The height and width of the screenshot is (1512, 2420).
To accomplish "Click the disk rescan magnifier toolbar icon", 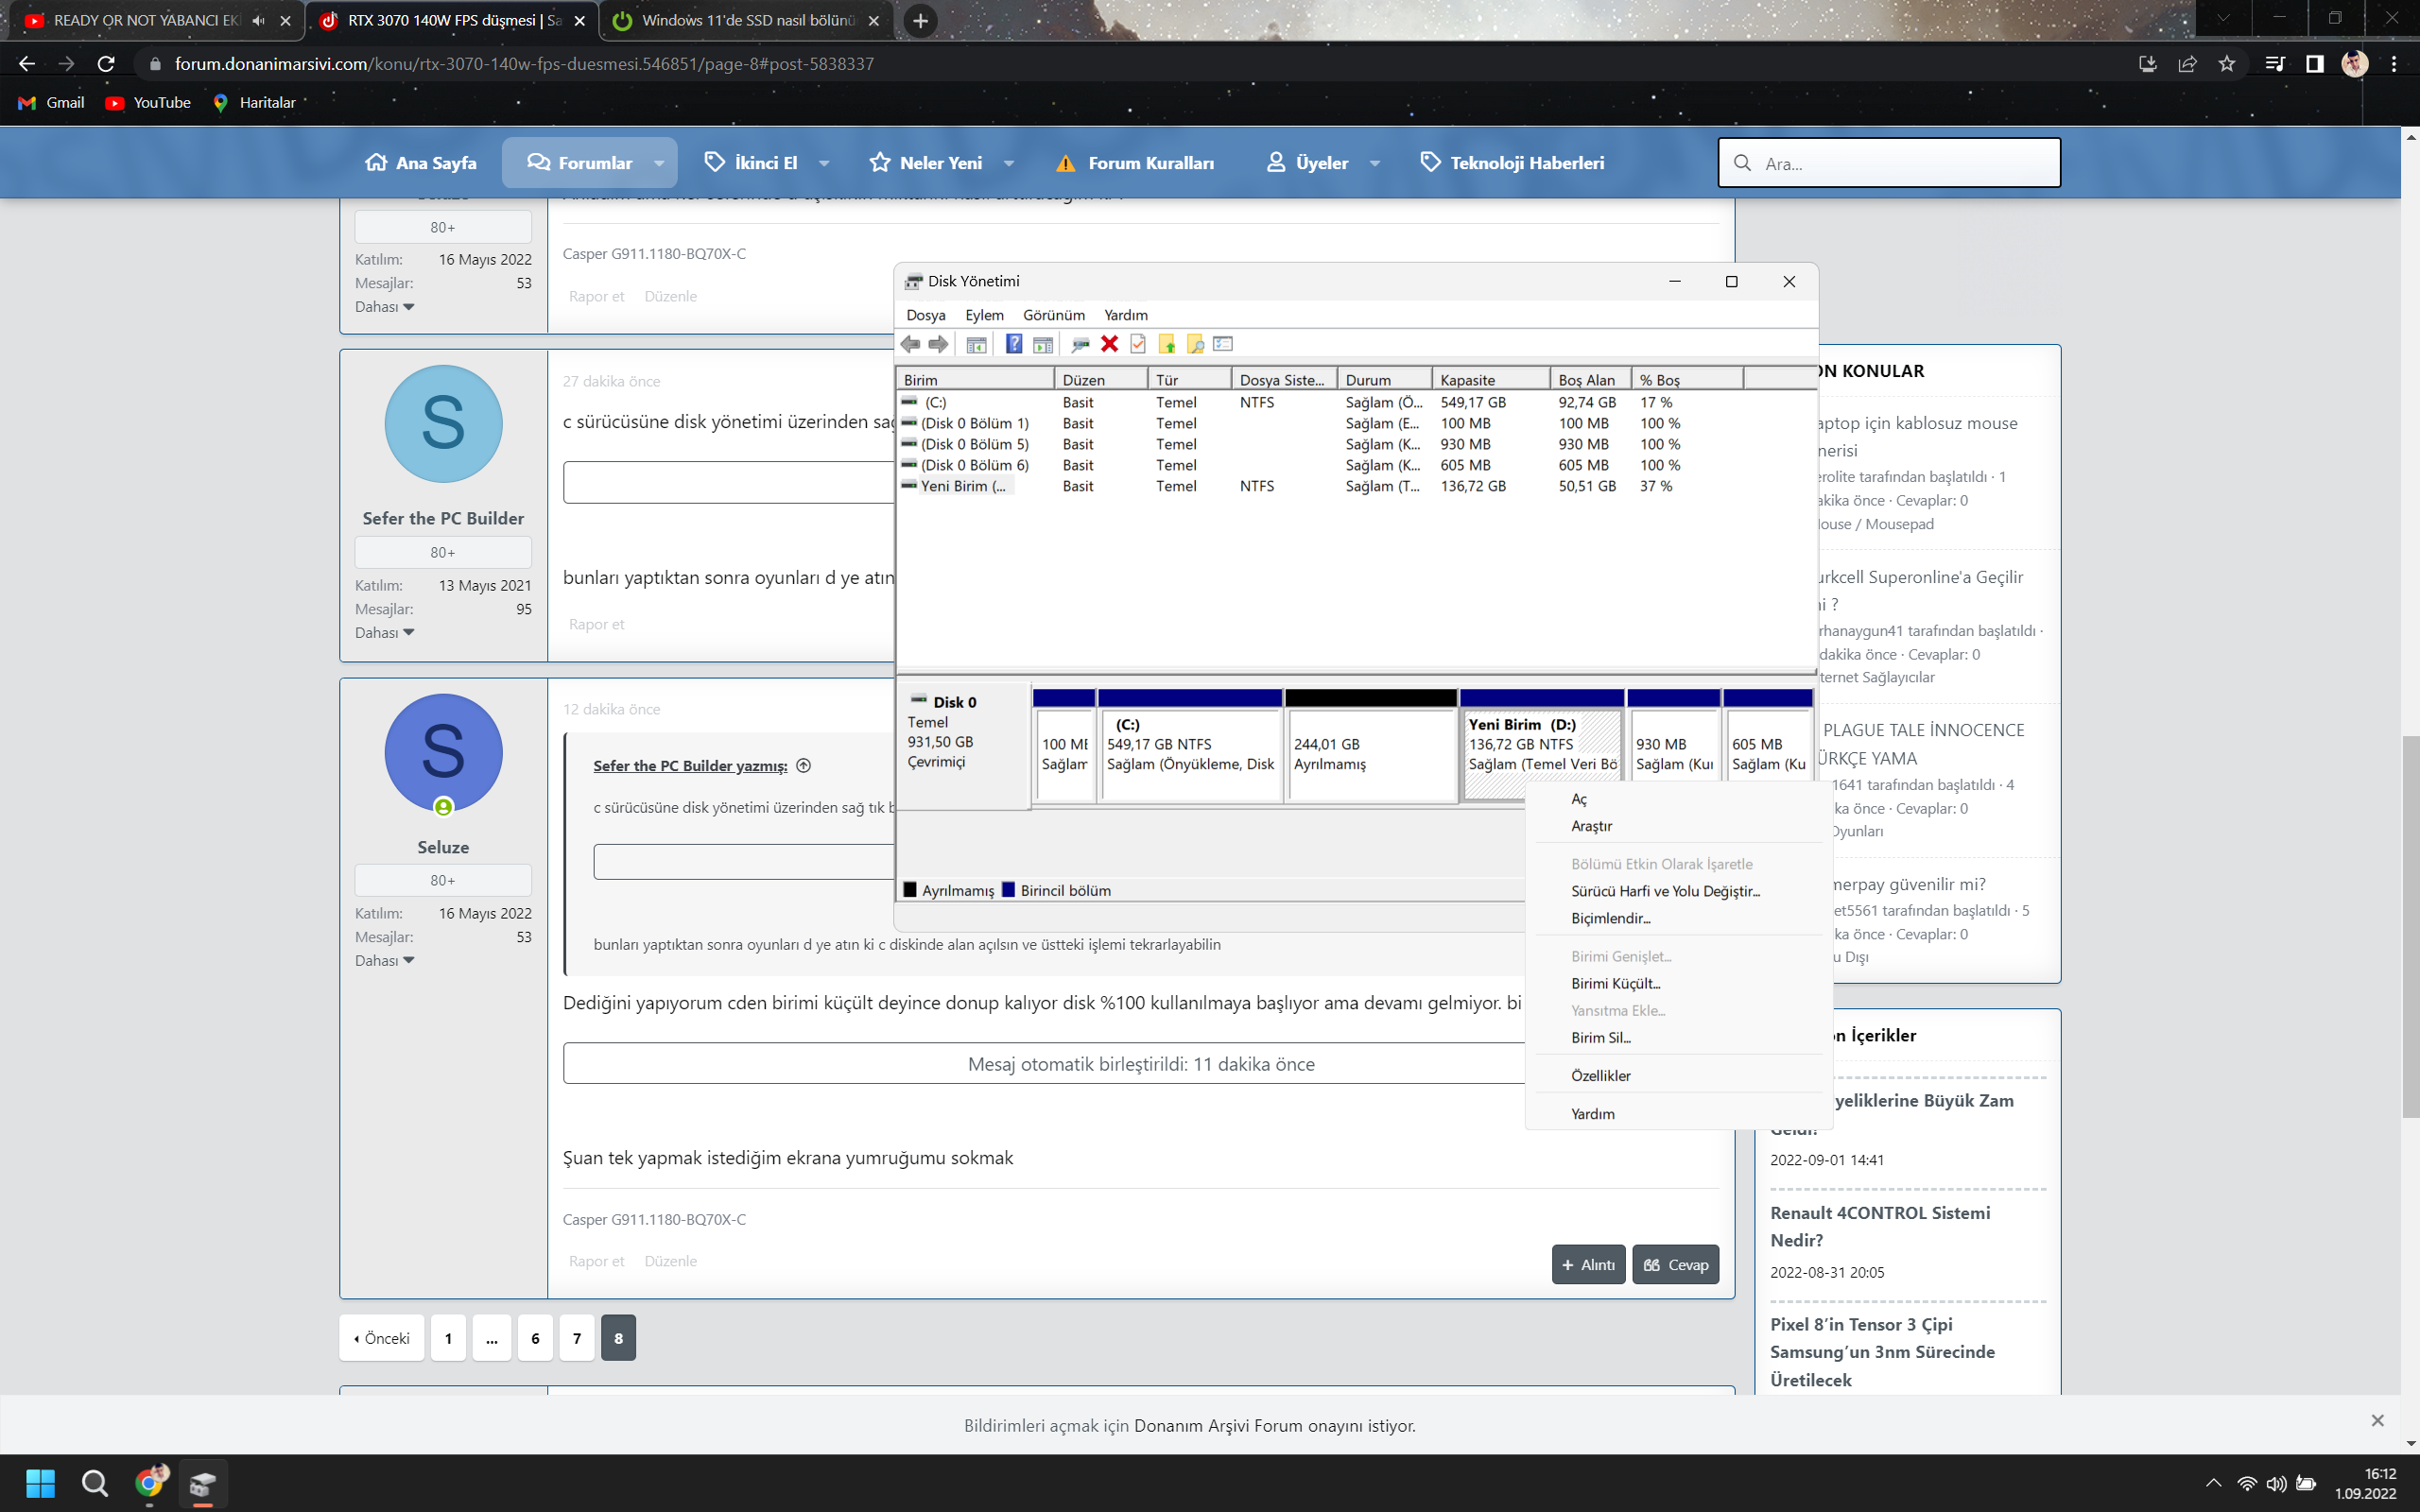I will pos(1080,344).
